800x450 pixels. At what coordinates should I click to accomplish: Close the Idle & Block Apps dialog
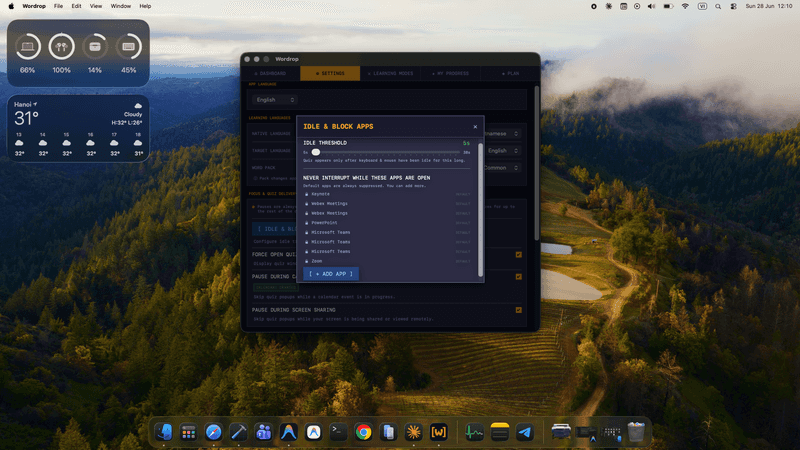pyautogui.click(x=475, y=127)
